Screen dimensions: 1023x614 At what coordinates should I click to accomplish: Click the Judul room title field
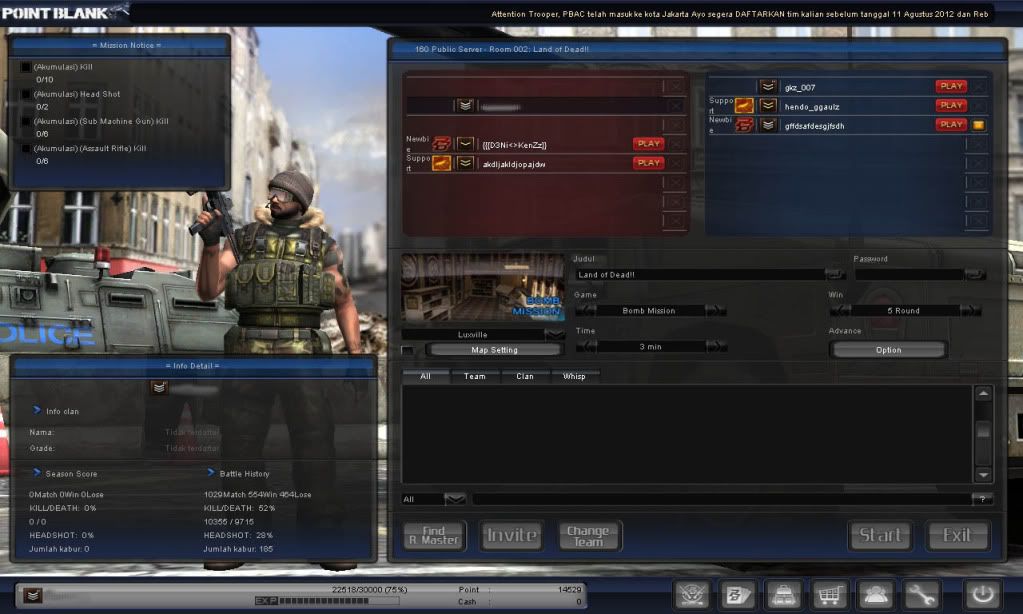point(700,274)
